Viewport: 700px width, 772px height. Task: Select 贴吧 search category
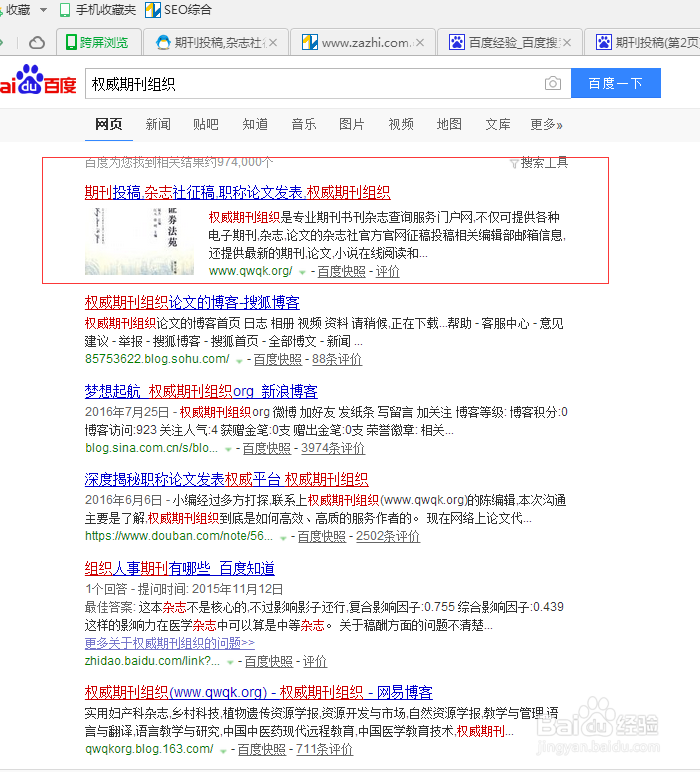click(206, 124)
